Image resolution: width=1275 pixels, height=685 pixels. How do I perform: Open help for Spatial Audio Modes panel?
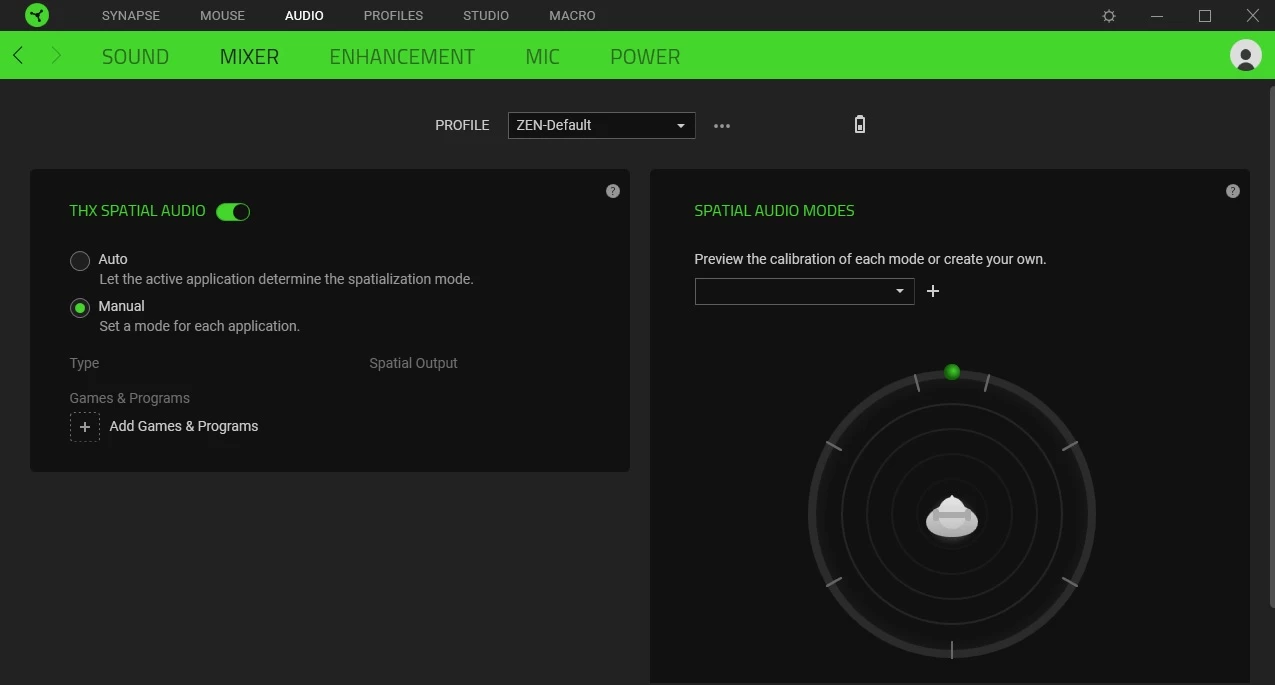(x=1233, y=191)
